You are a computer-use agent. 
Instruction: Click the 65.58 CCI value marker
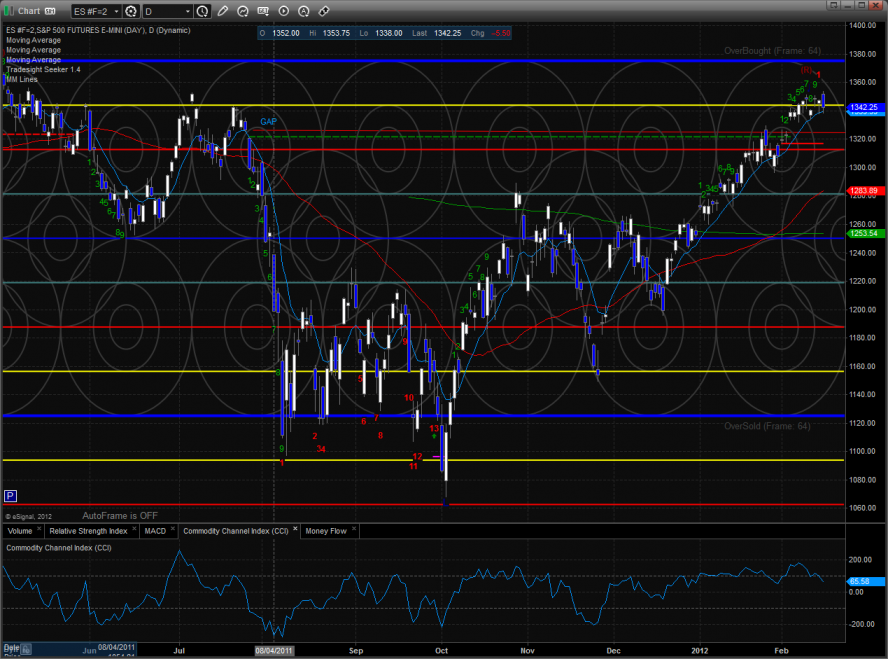[x=864, y=581]
